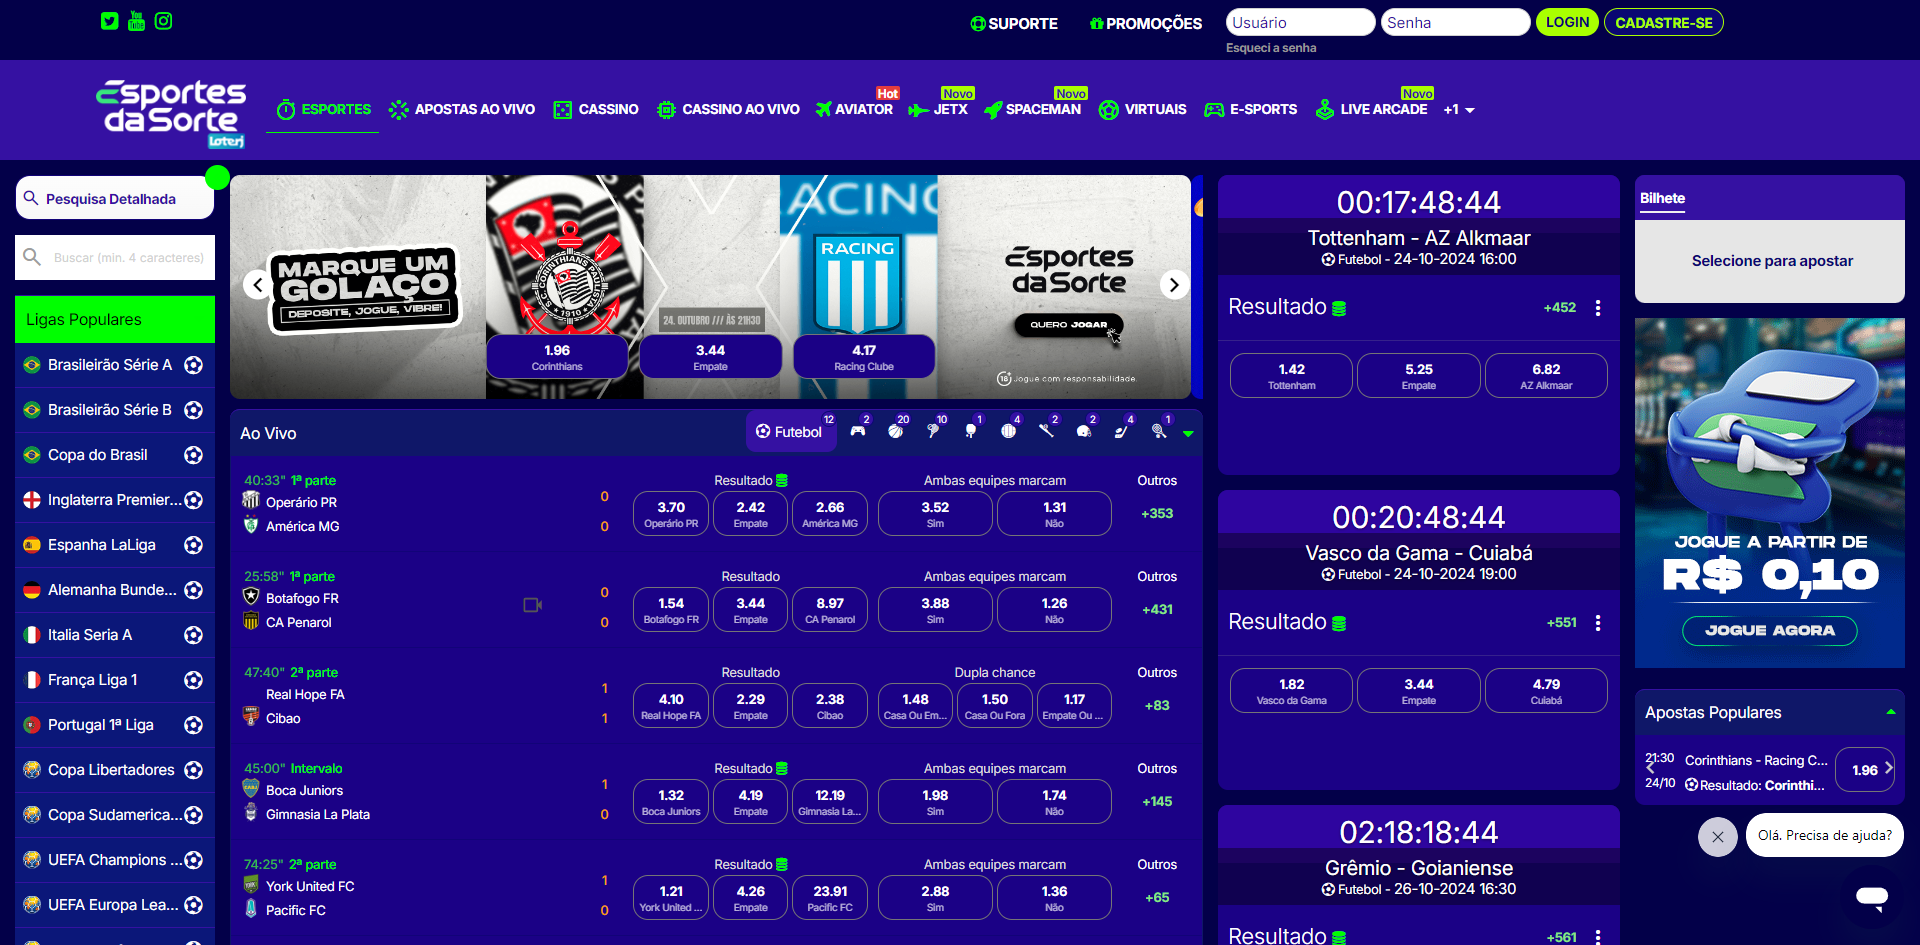Select the baseball bat live filter
The image size is (1920, 945).
1046,431
